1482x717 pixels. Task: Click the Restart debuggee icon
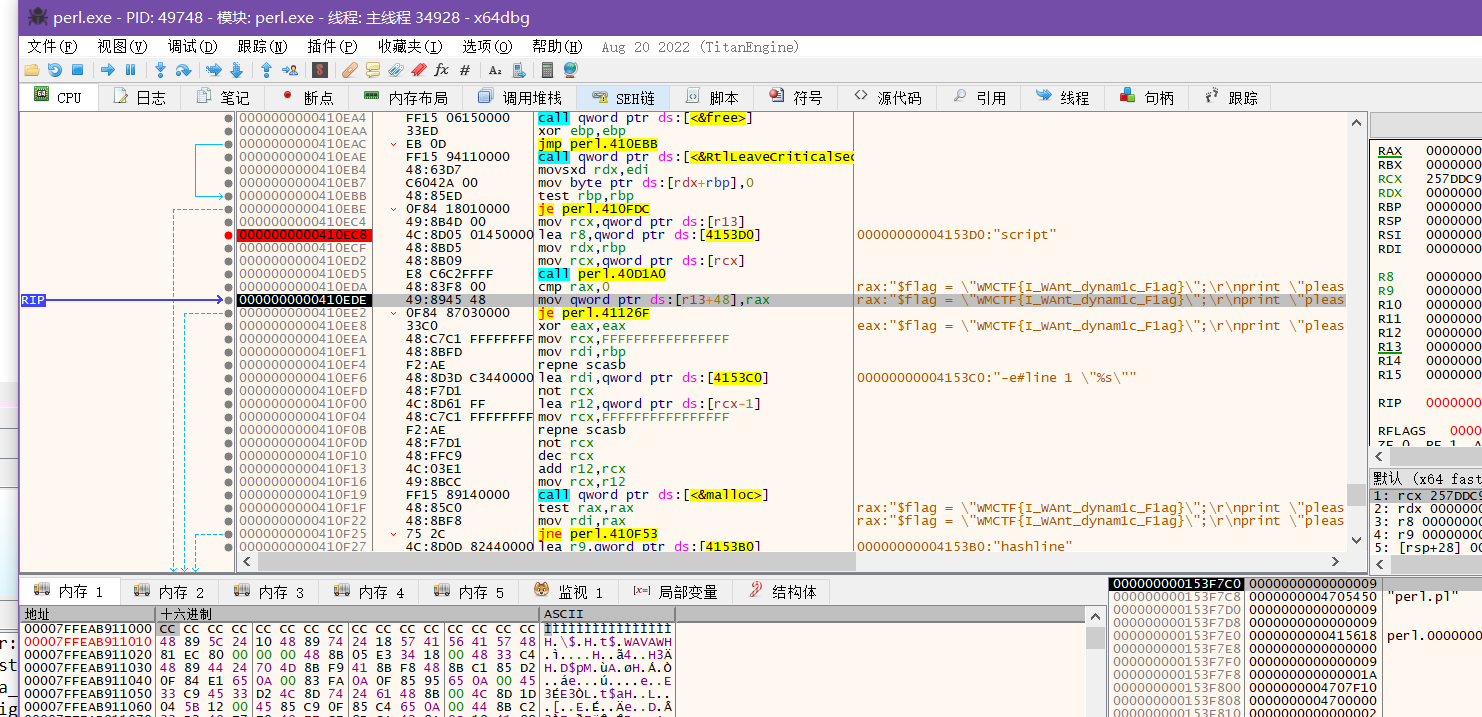click(54, 70)
